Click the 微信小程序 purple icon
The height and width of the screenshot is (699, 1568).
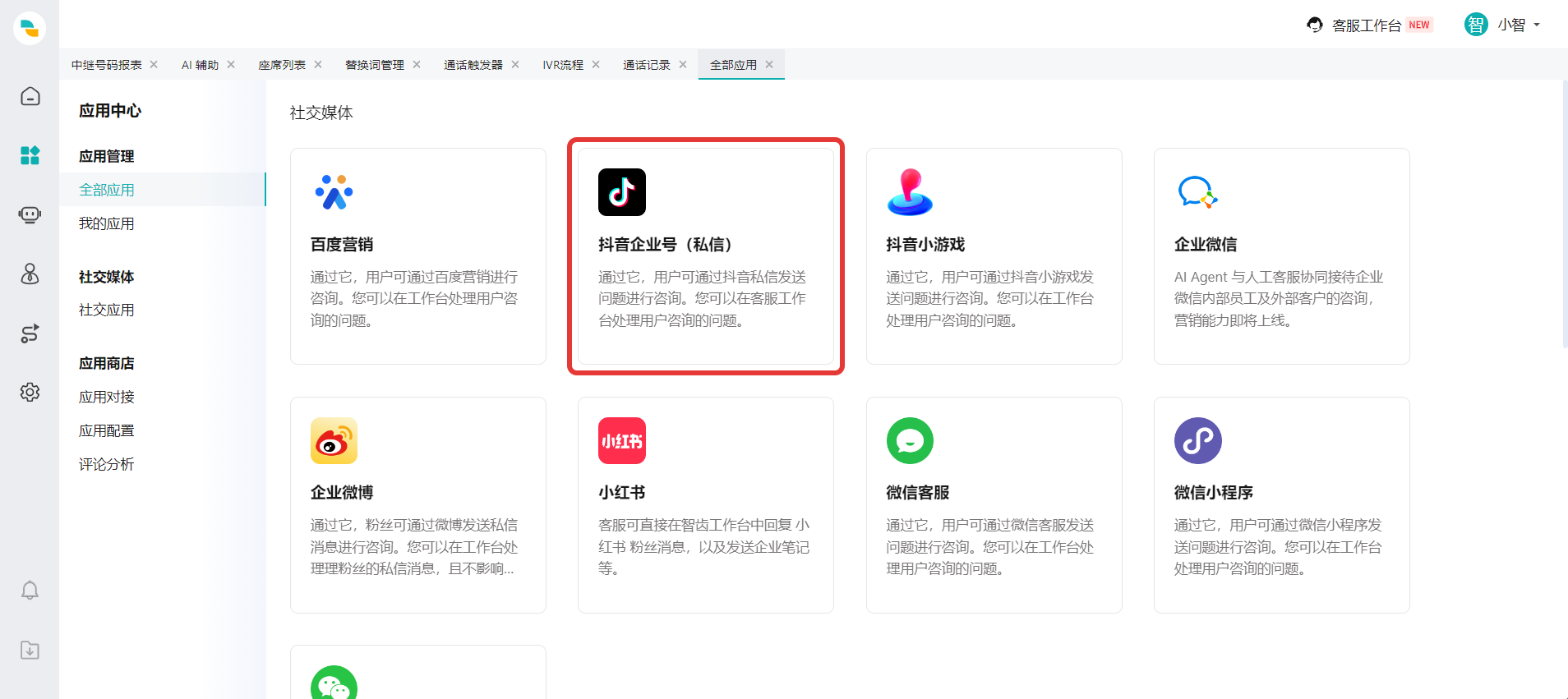coord(1198,440)
